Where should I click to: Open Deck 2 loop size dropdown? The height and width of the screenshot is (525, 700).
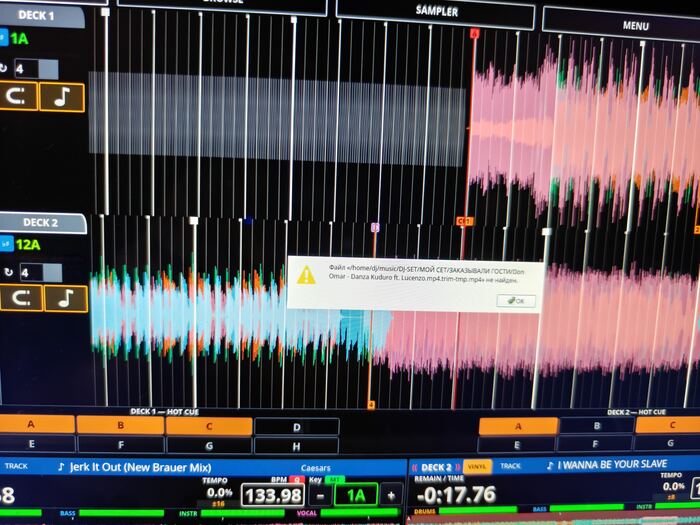(53, 272)
